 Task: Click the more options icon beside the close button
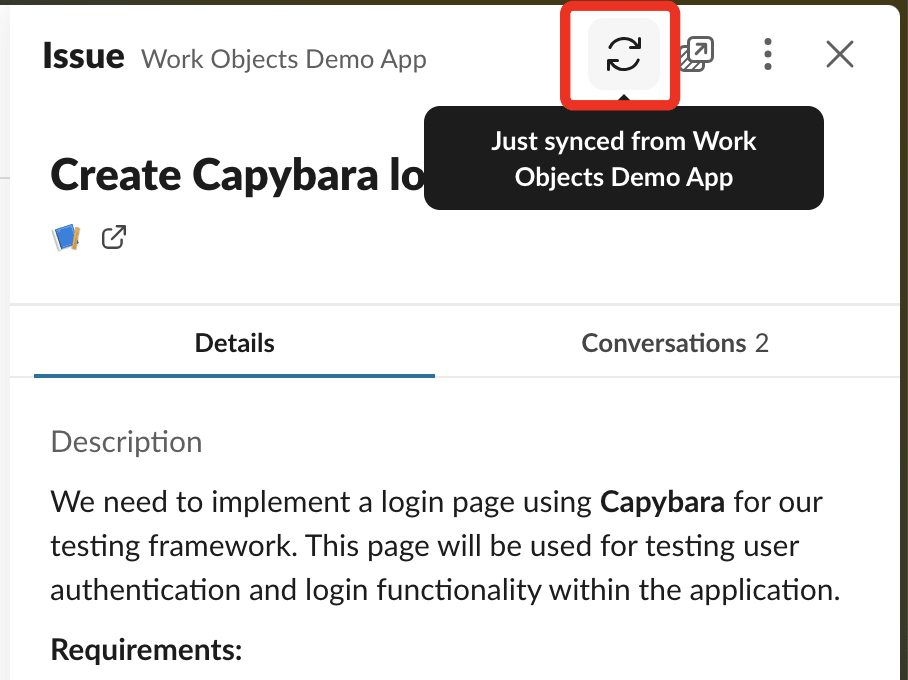pos(767,55)
